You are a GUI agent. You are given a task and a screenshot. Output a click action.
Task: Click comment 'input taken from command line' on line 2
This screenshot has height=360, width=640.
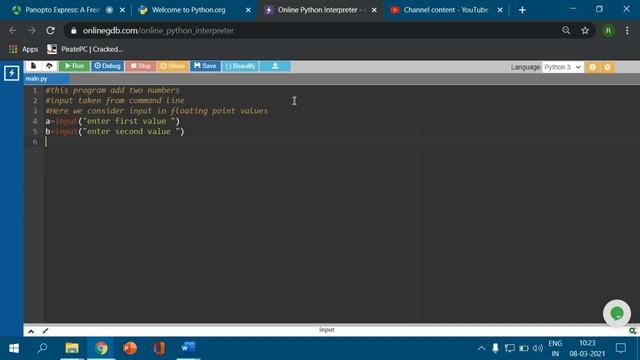pos(115,100)
